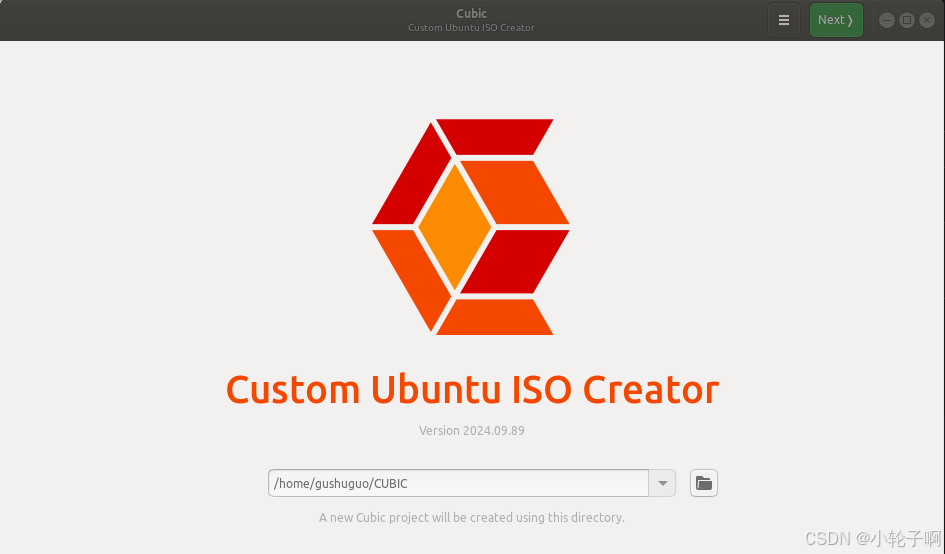
Task: Click the 'Custom Ubuntu ISO Creator' heading
Action: coord(472,389)
